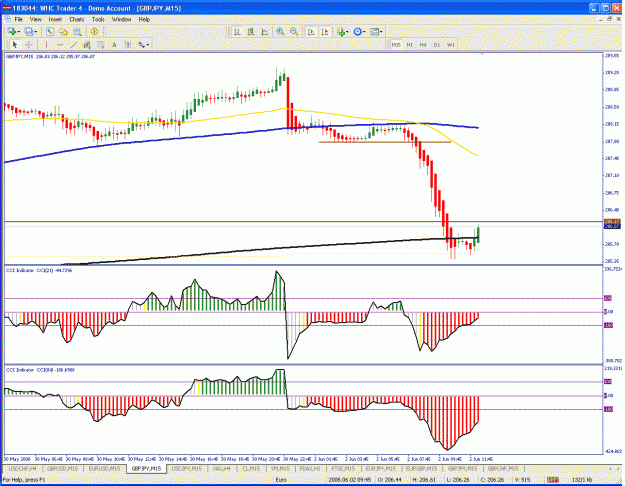Screen dimensions: 625x486
Task: Switch chart to candlesticks type
Action: tap(251, 31)
